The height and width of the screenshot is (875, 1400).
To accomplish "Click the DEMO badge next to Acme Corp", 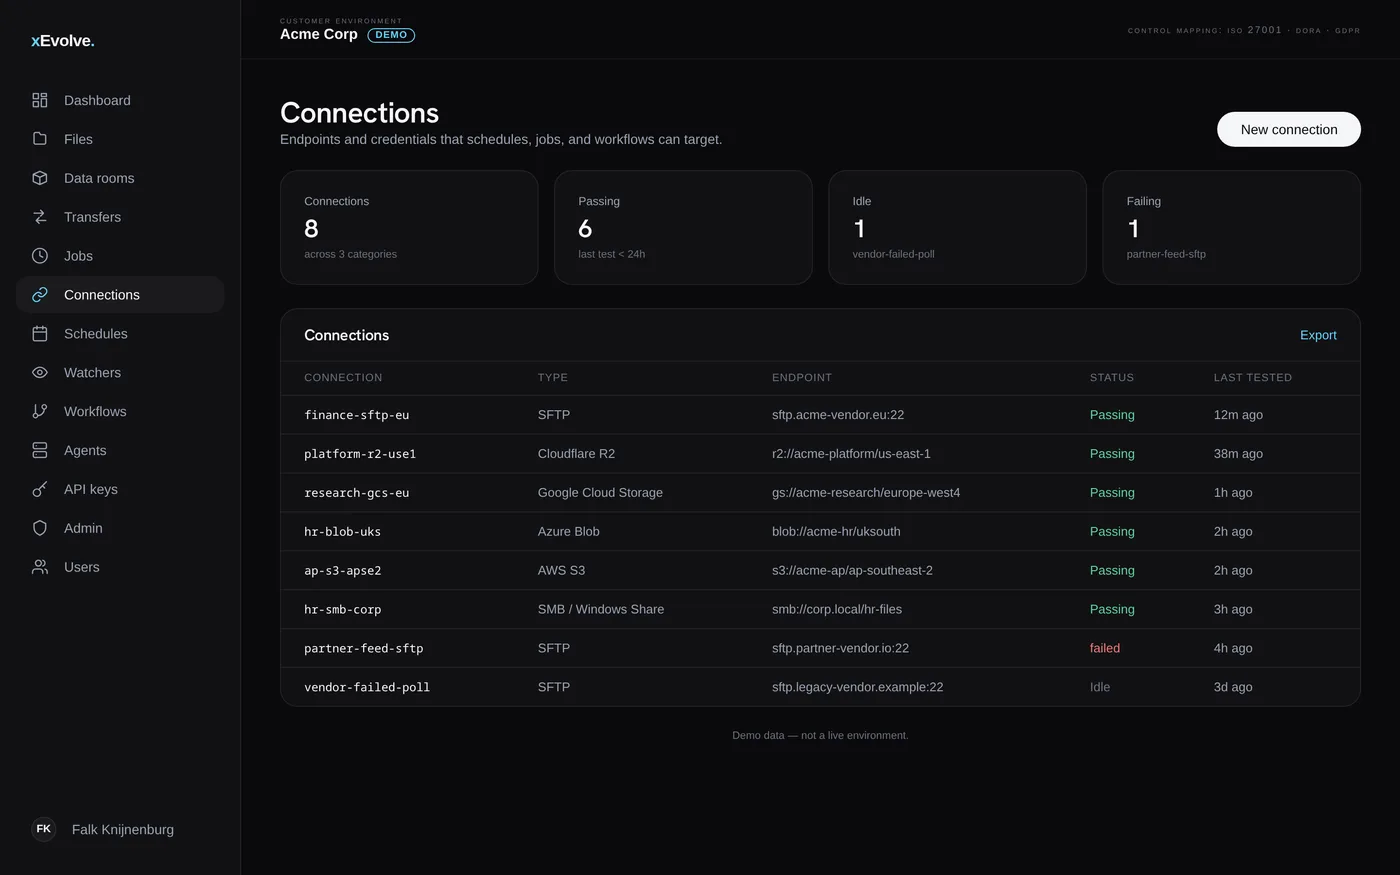I will (391, 35).
